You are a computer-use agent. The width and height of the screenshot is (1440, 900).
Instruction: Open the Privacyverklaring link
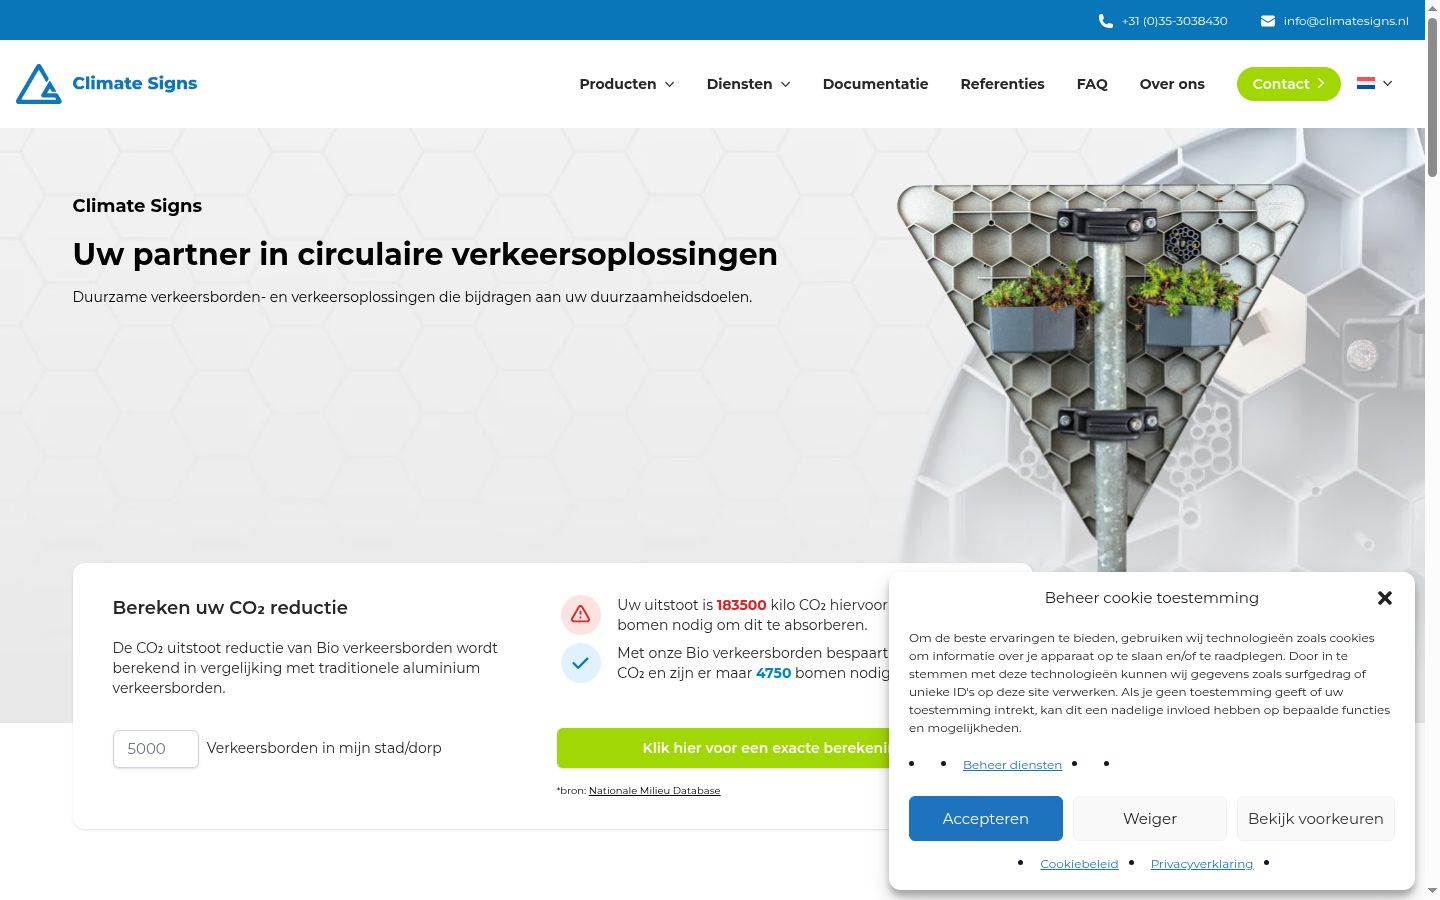click(x=1201, y=864)
